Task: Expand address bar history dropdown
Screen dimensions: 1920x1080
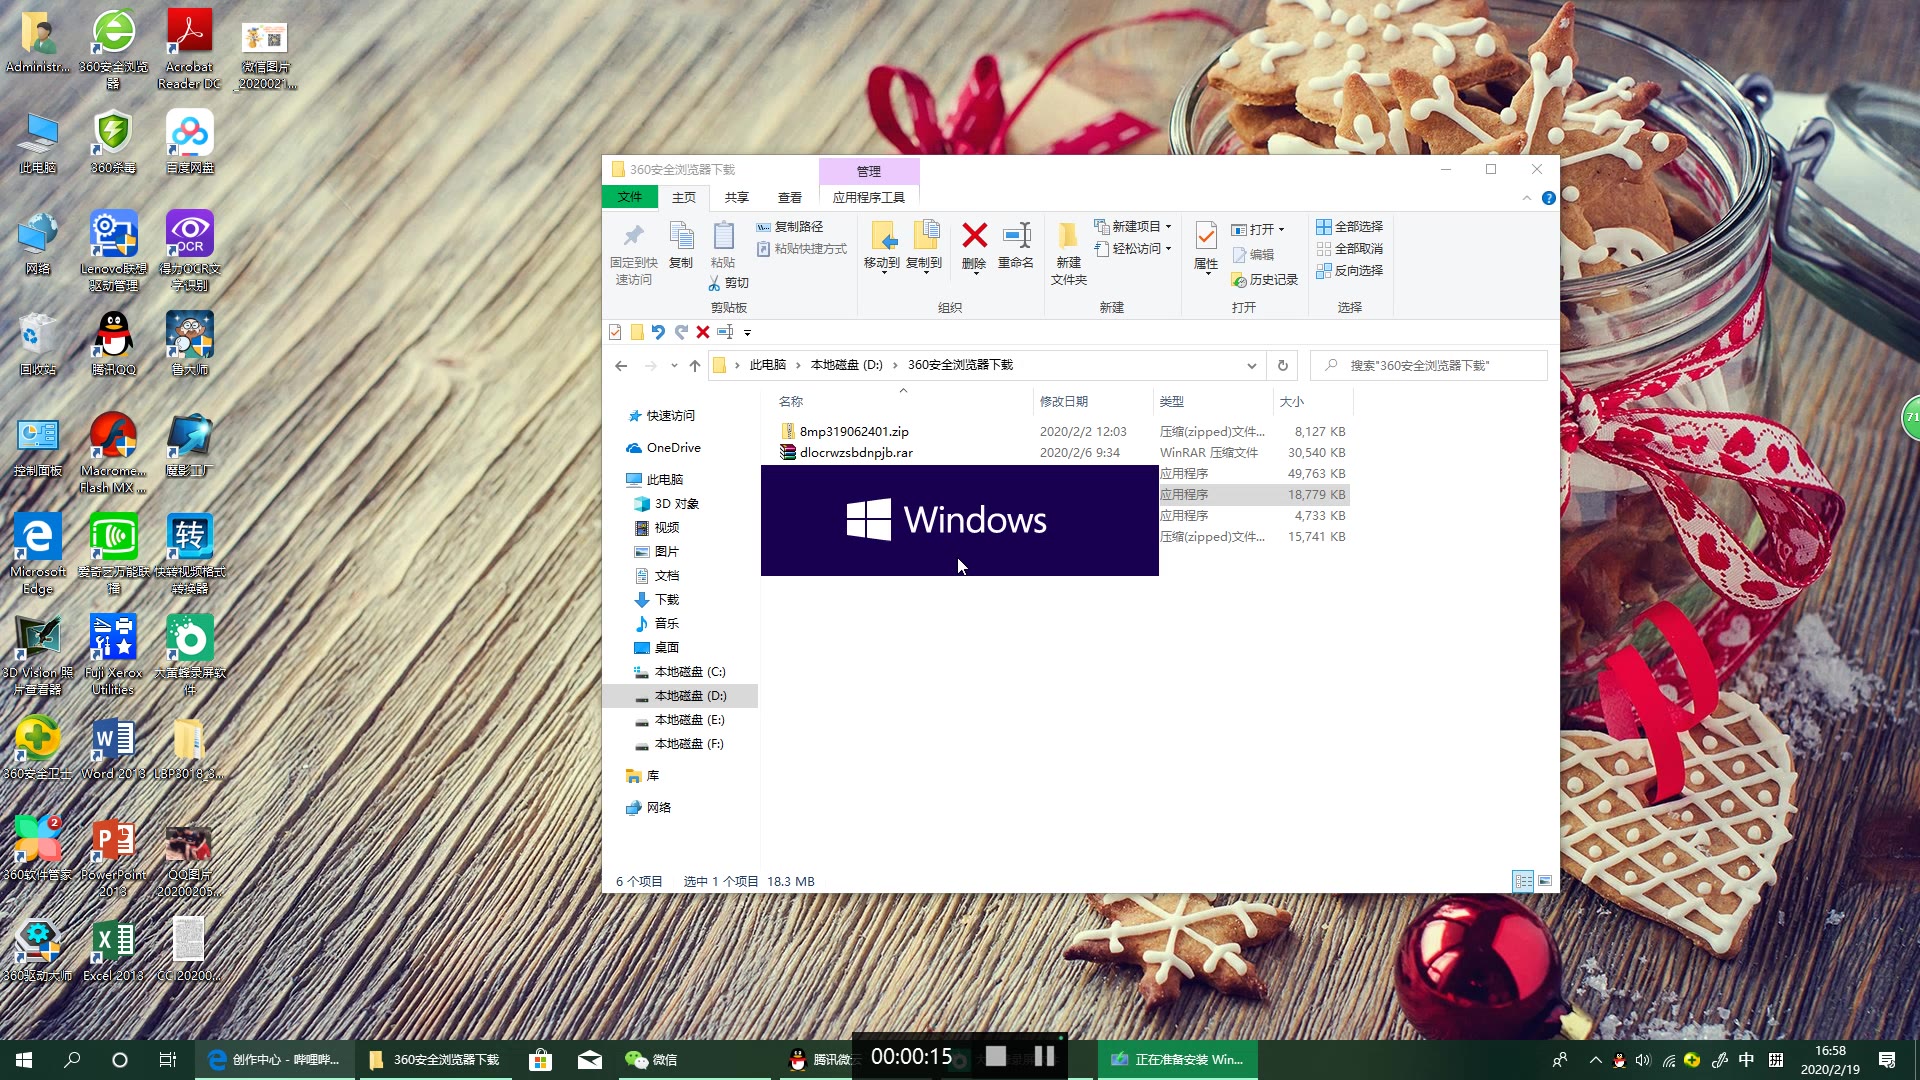Action: point(1251,366)
